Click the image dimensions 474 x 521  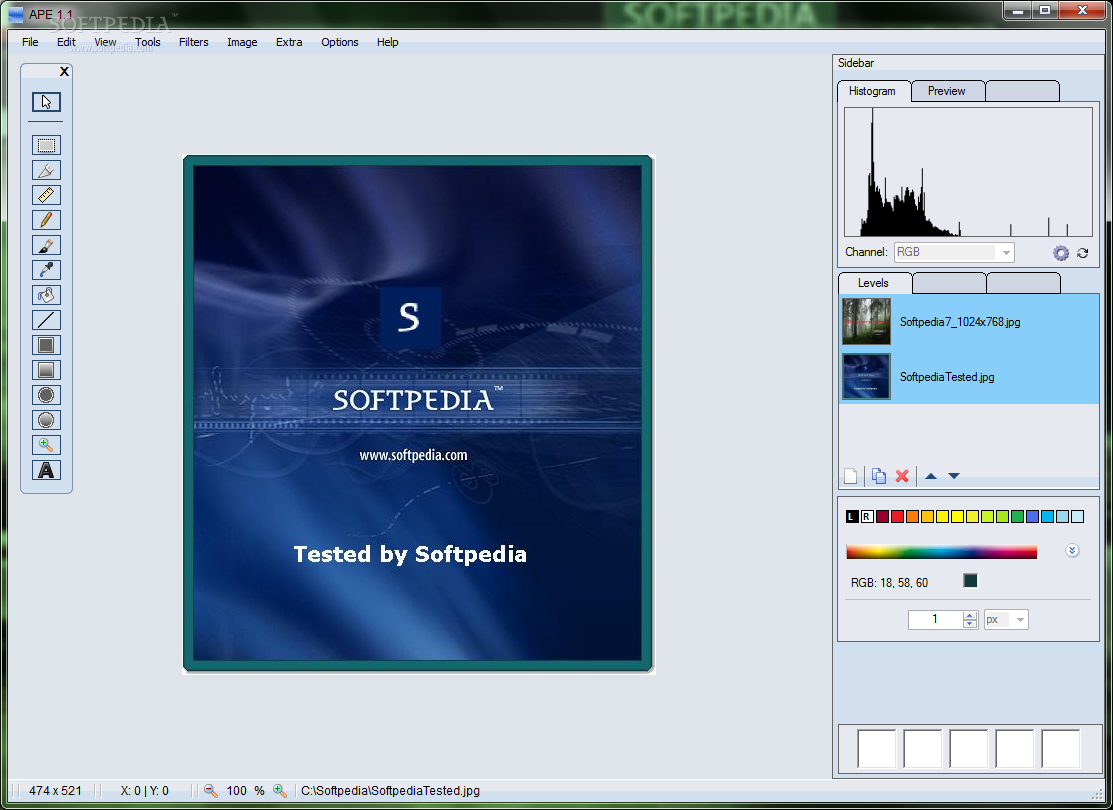(55, 790)
